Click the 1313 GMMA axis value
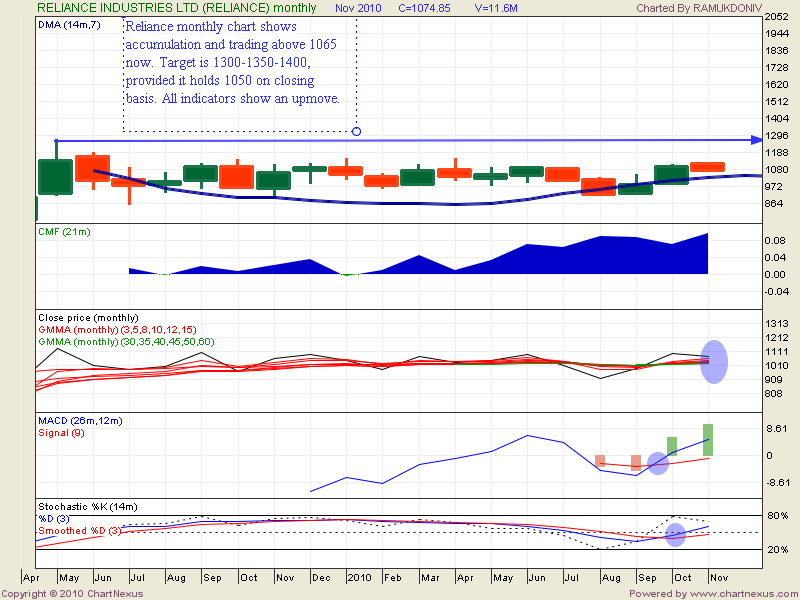The width and height of the screenshot is (800, 600). (777, 323)
